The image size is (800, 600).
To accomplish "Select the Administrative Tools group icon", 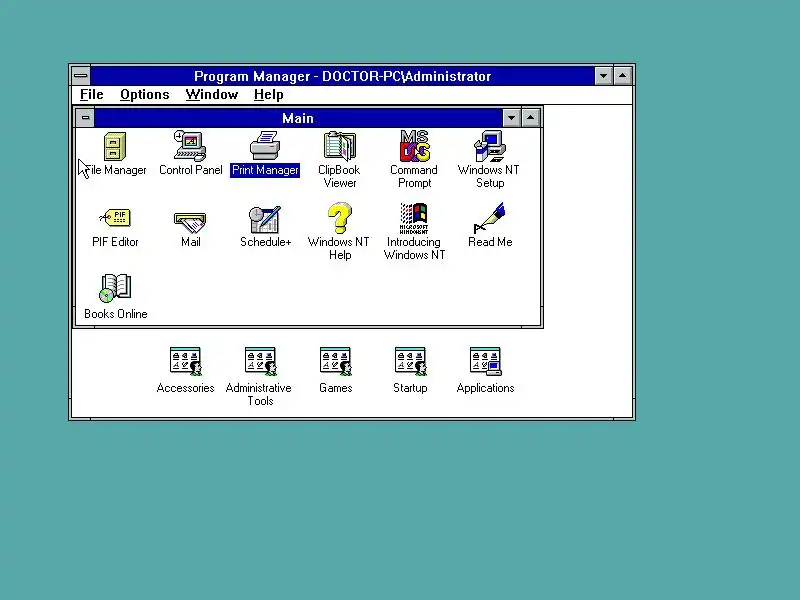I will (260, 362).
